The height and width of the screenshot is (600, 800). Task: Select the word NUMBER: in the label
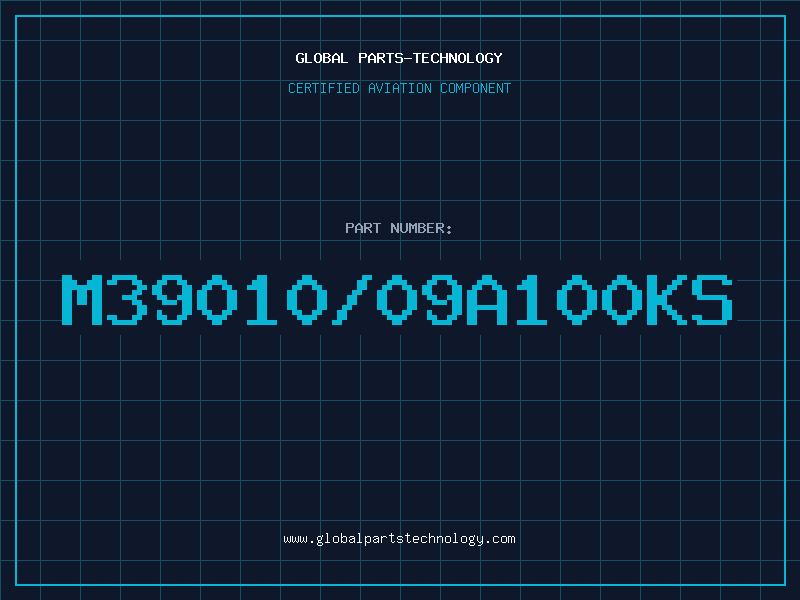[421, 228]
